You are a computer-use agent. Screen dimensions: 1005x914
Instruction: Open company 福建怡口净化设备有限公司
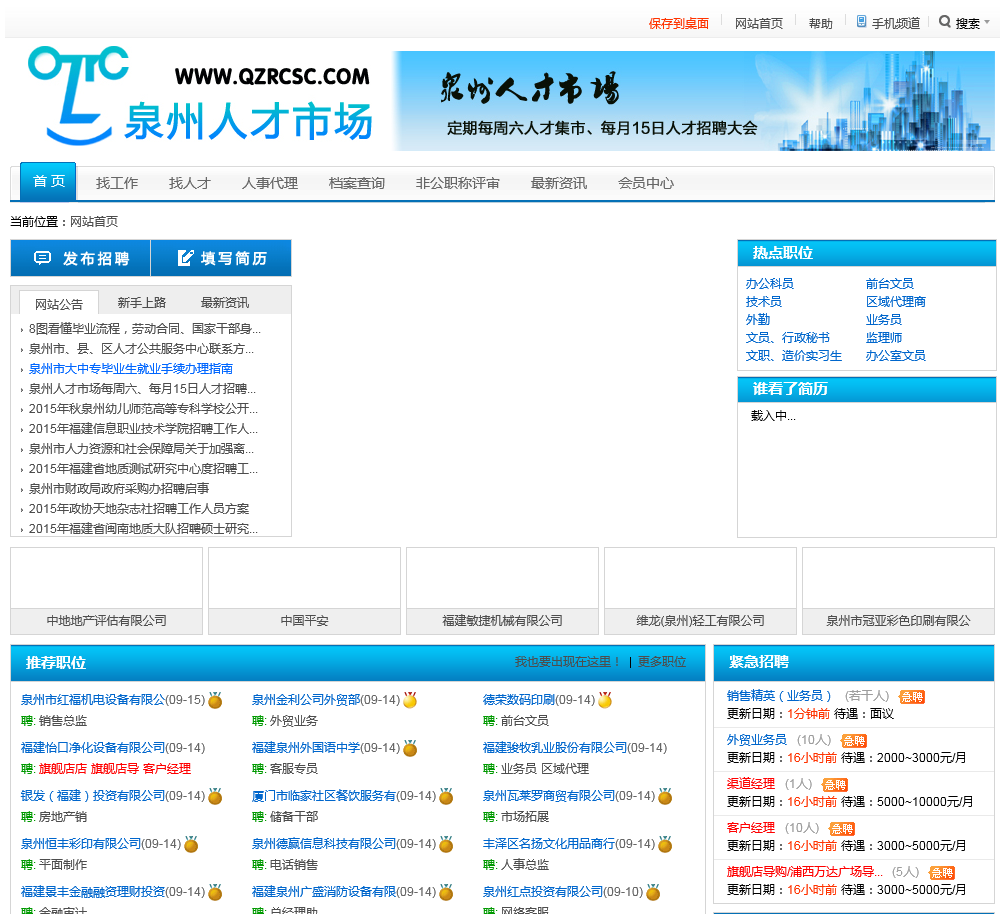[x=93, y=747]
